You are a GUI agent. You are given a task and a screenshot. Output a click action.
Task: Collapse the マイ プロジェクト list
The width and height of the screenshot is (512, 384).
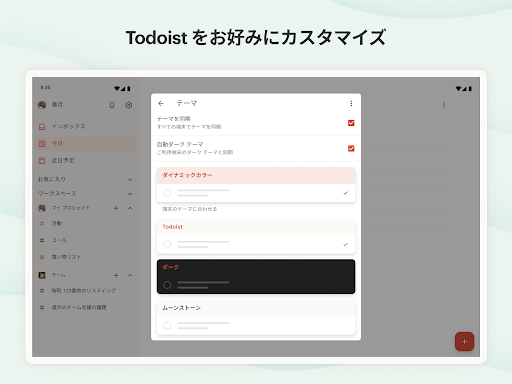(x=130, y=208)
